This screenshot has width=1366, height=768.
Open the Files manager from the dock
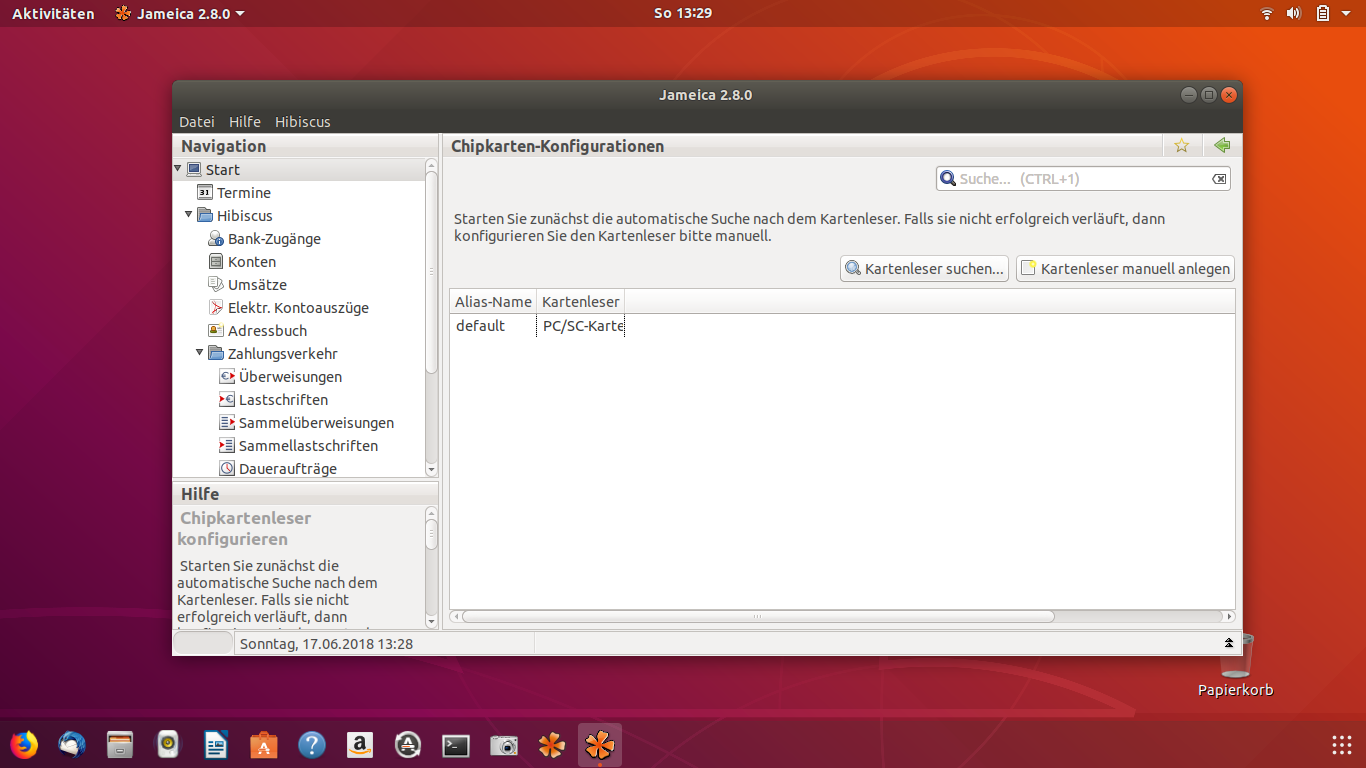(x=120, y=745)
